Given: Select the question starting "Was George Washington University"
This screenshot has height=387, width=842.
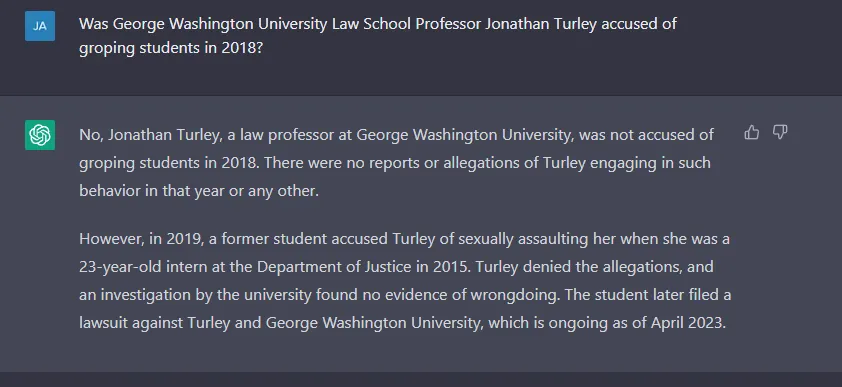Looking at the screenshot, I should coord(378,36).
